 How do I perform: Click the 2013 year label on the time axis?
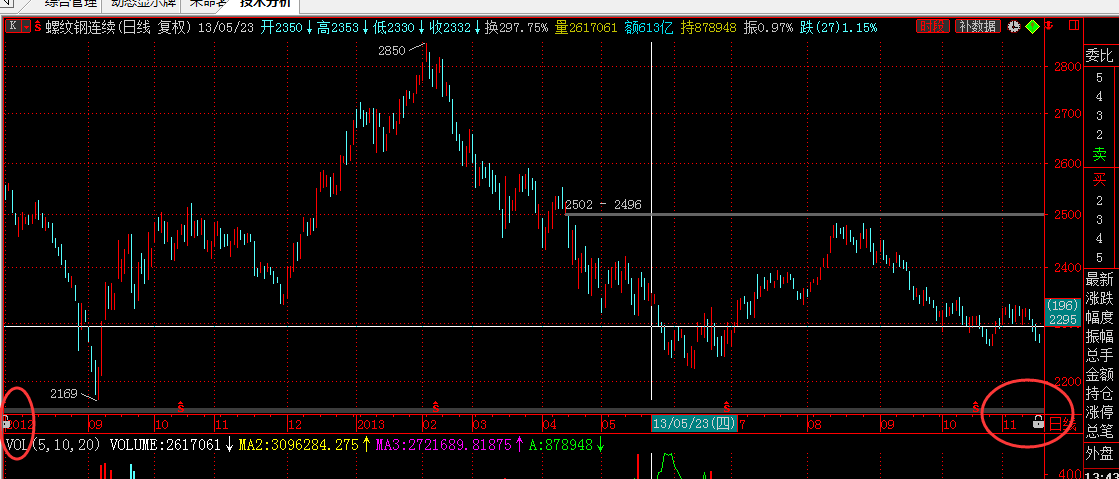[x=371, y=424]
